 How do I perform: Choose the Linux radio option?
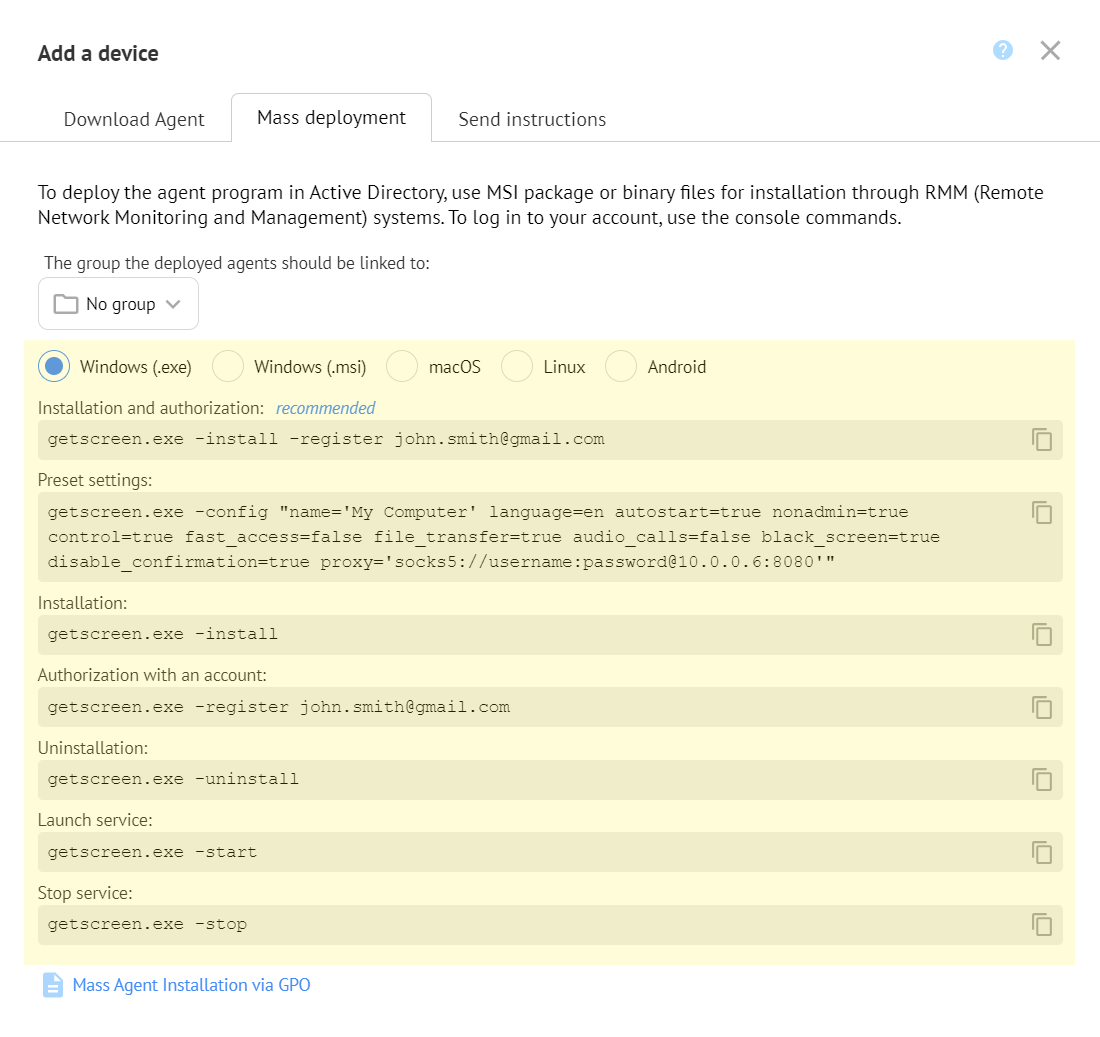[517, 366]
